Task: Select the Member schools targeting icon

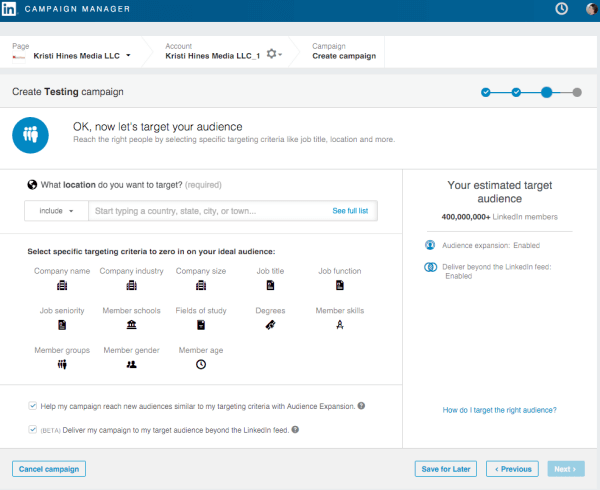Action: [x=132, y=325]
